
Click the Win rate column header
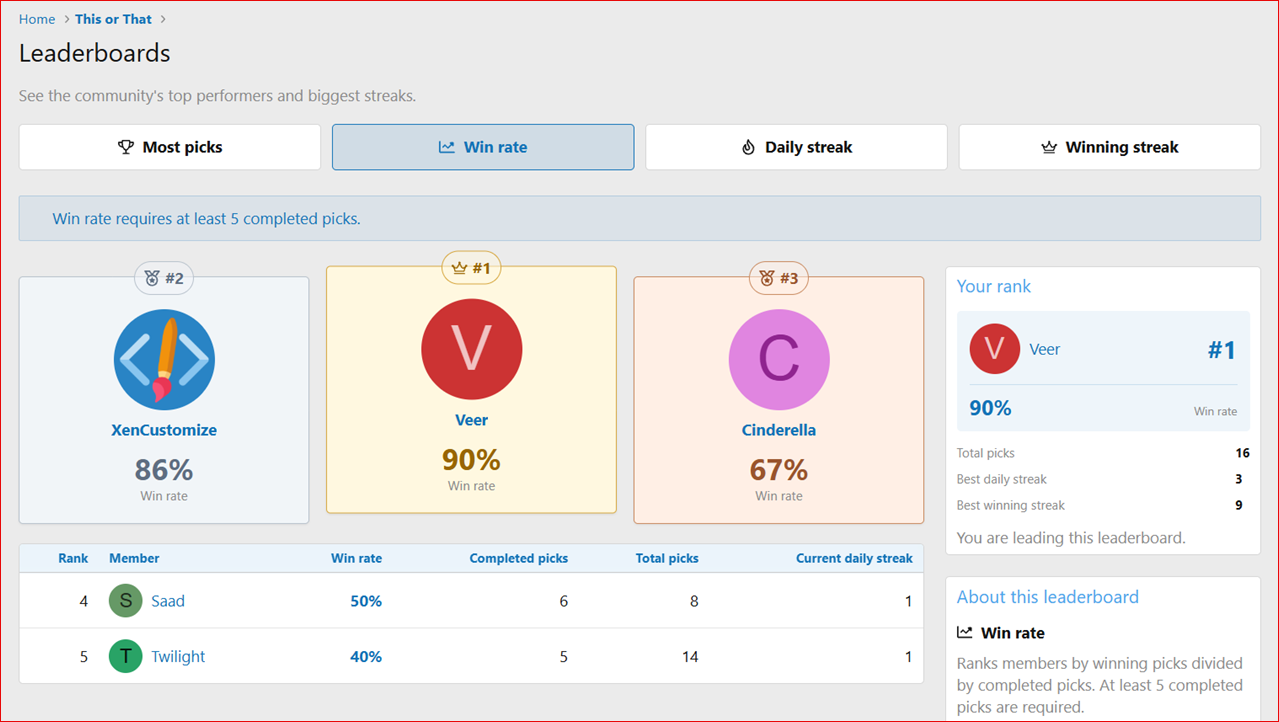(356, 558)
